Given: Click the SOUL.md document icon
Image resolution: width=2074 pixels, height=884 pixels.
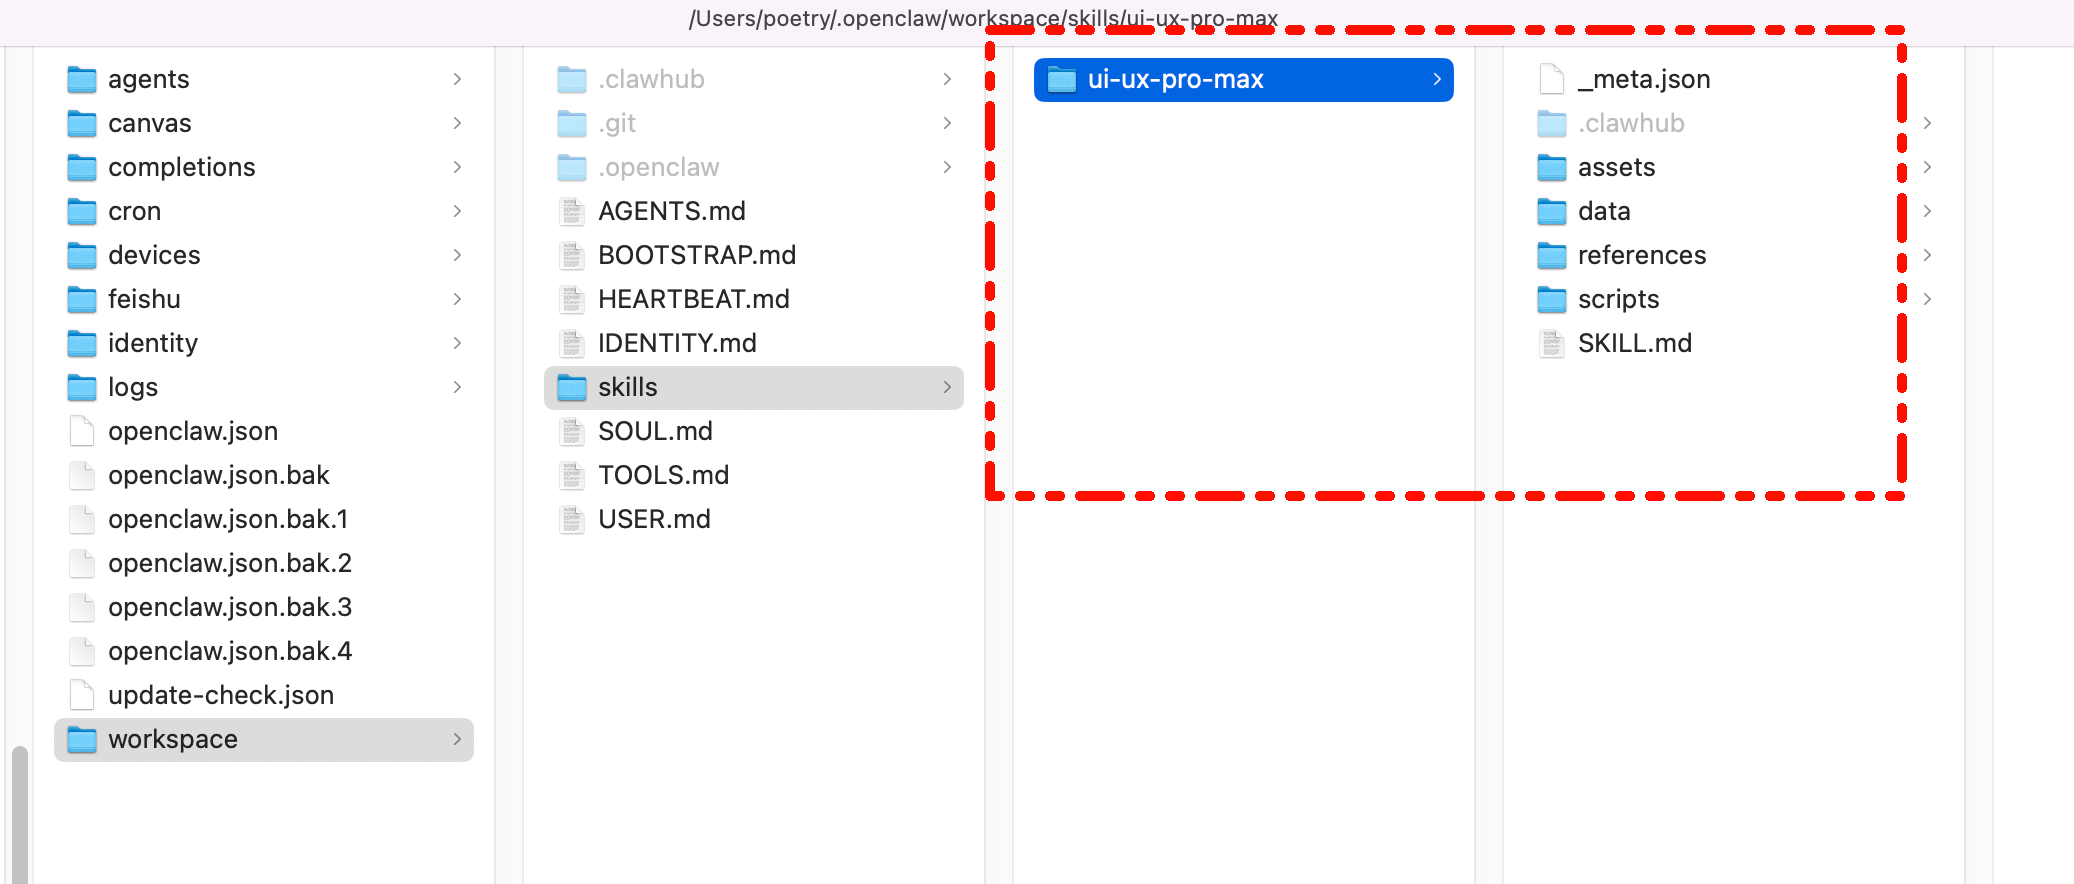Looking at the screenshot, I should point(572,431).
